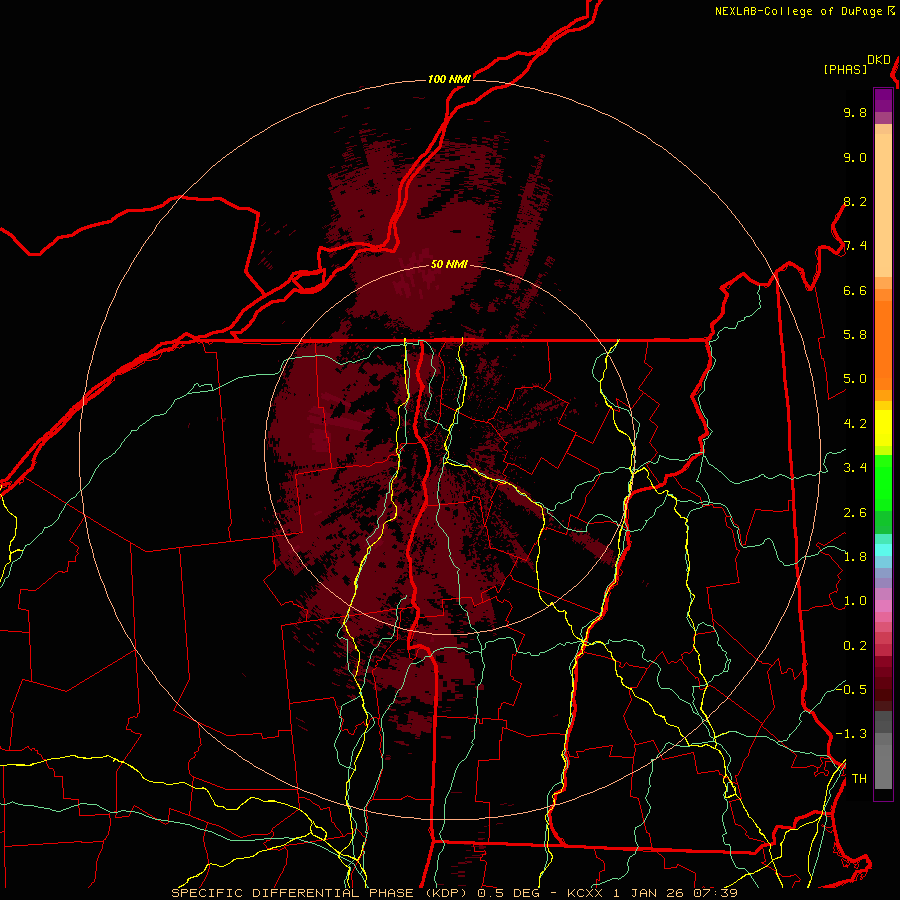This screenshot has width=900, height=900.
Task: Click the 9.8 value on the scale
Action: point(855,112)
